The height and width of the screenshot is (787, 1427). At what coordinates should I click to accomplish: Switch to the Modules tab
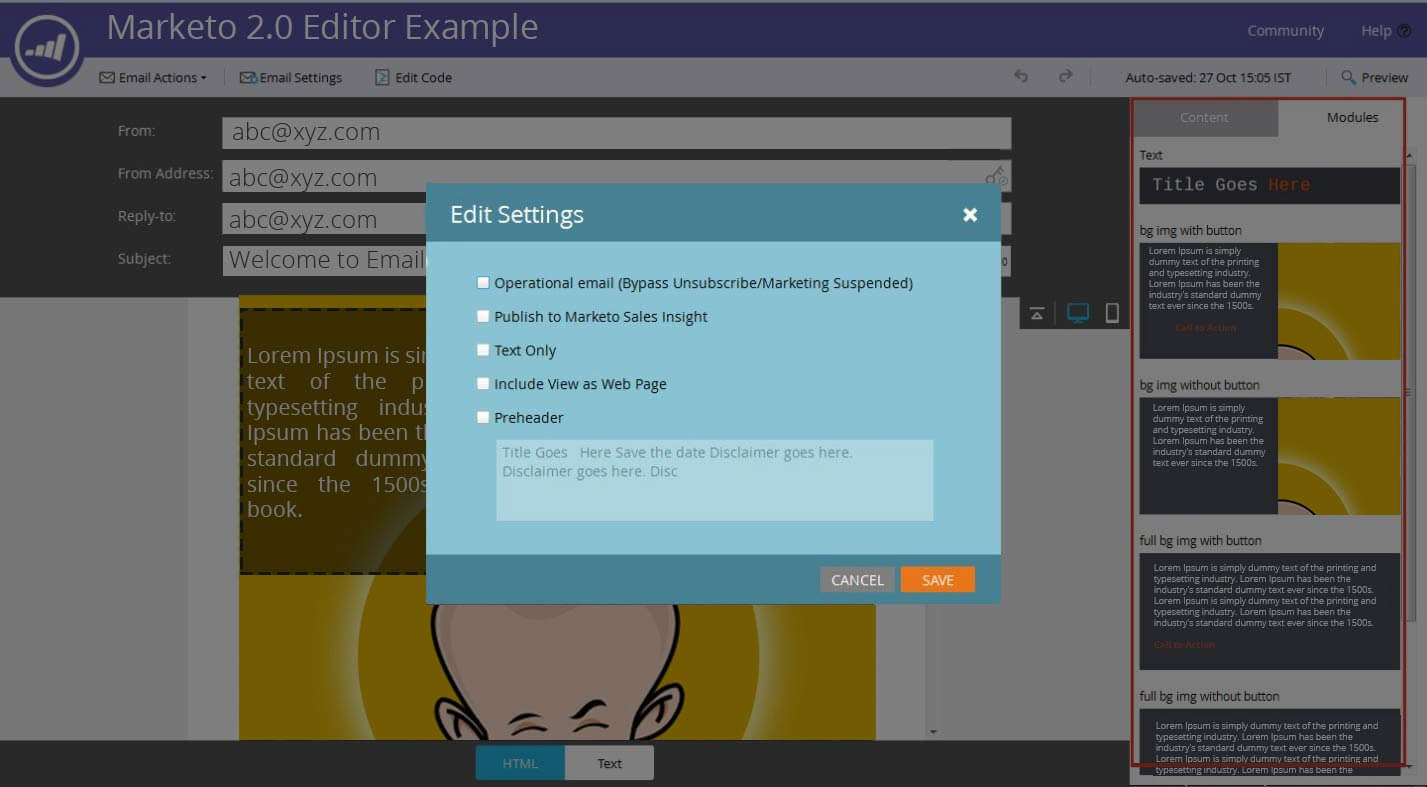(1352, 117)
